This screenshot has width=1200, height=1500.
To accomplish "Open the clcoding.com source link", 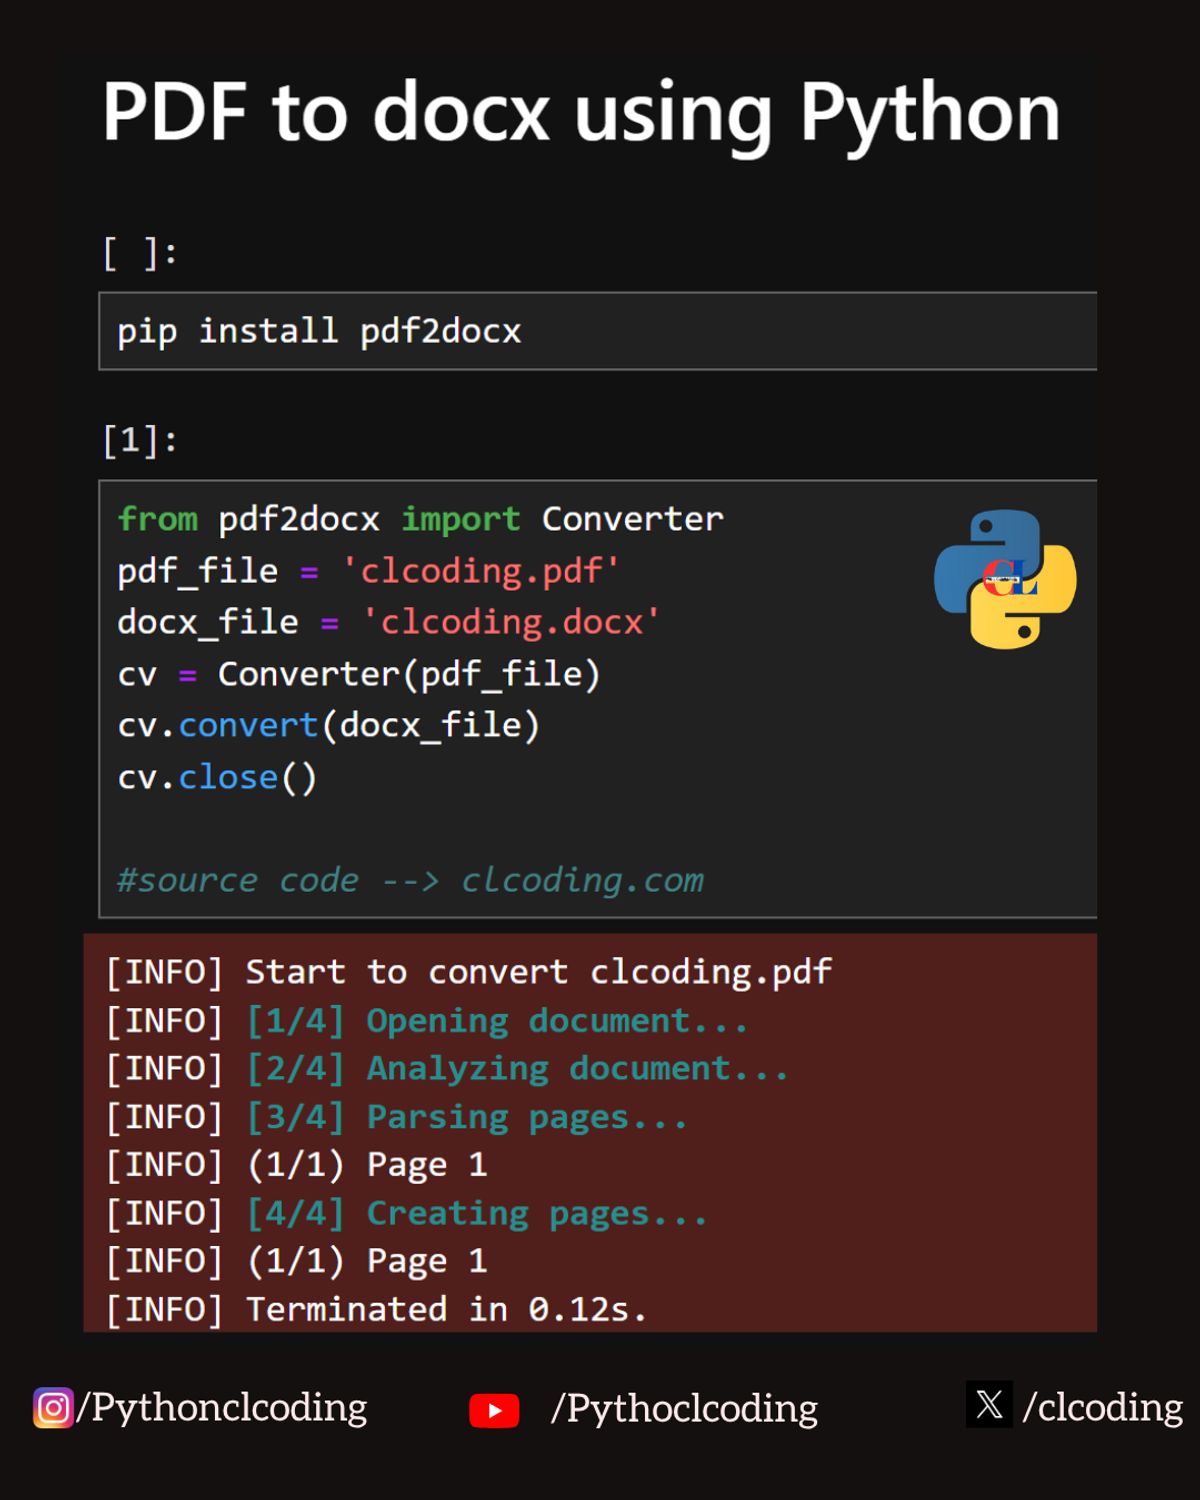I will point(583,880).
